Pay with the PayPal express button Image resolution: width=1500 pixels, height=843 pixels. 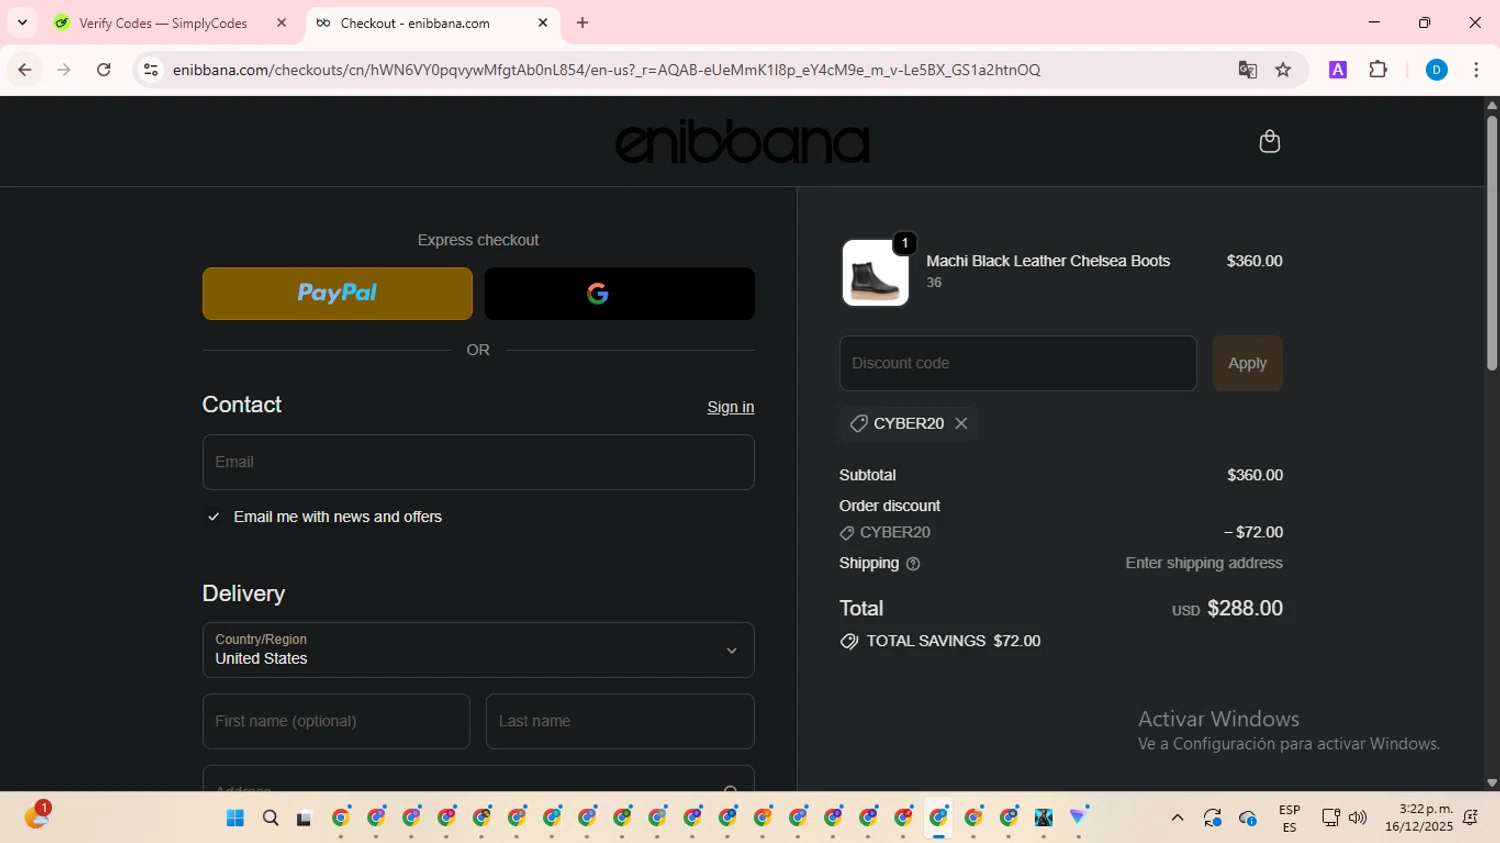337,293
